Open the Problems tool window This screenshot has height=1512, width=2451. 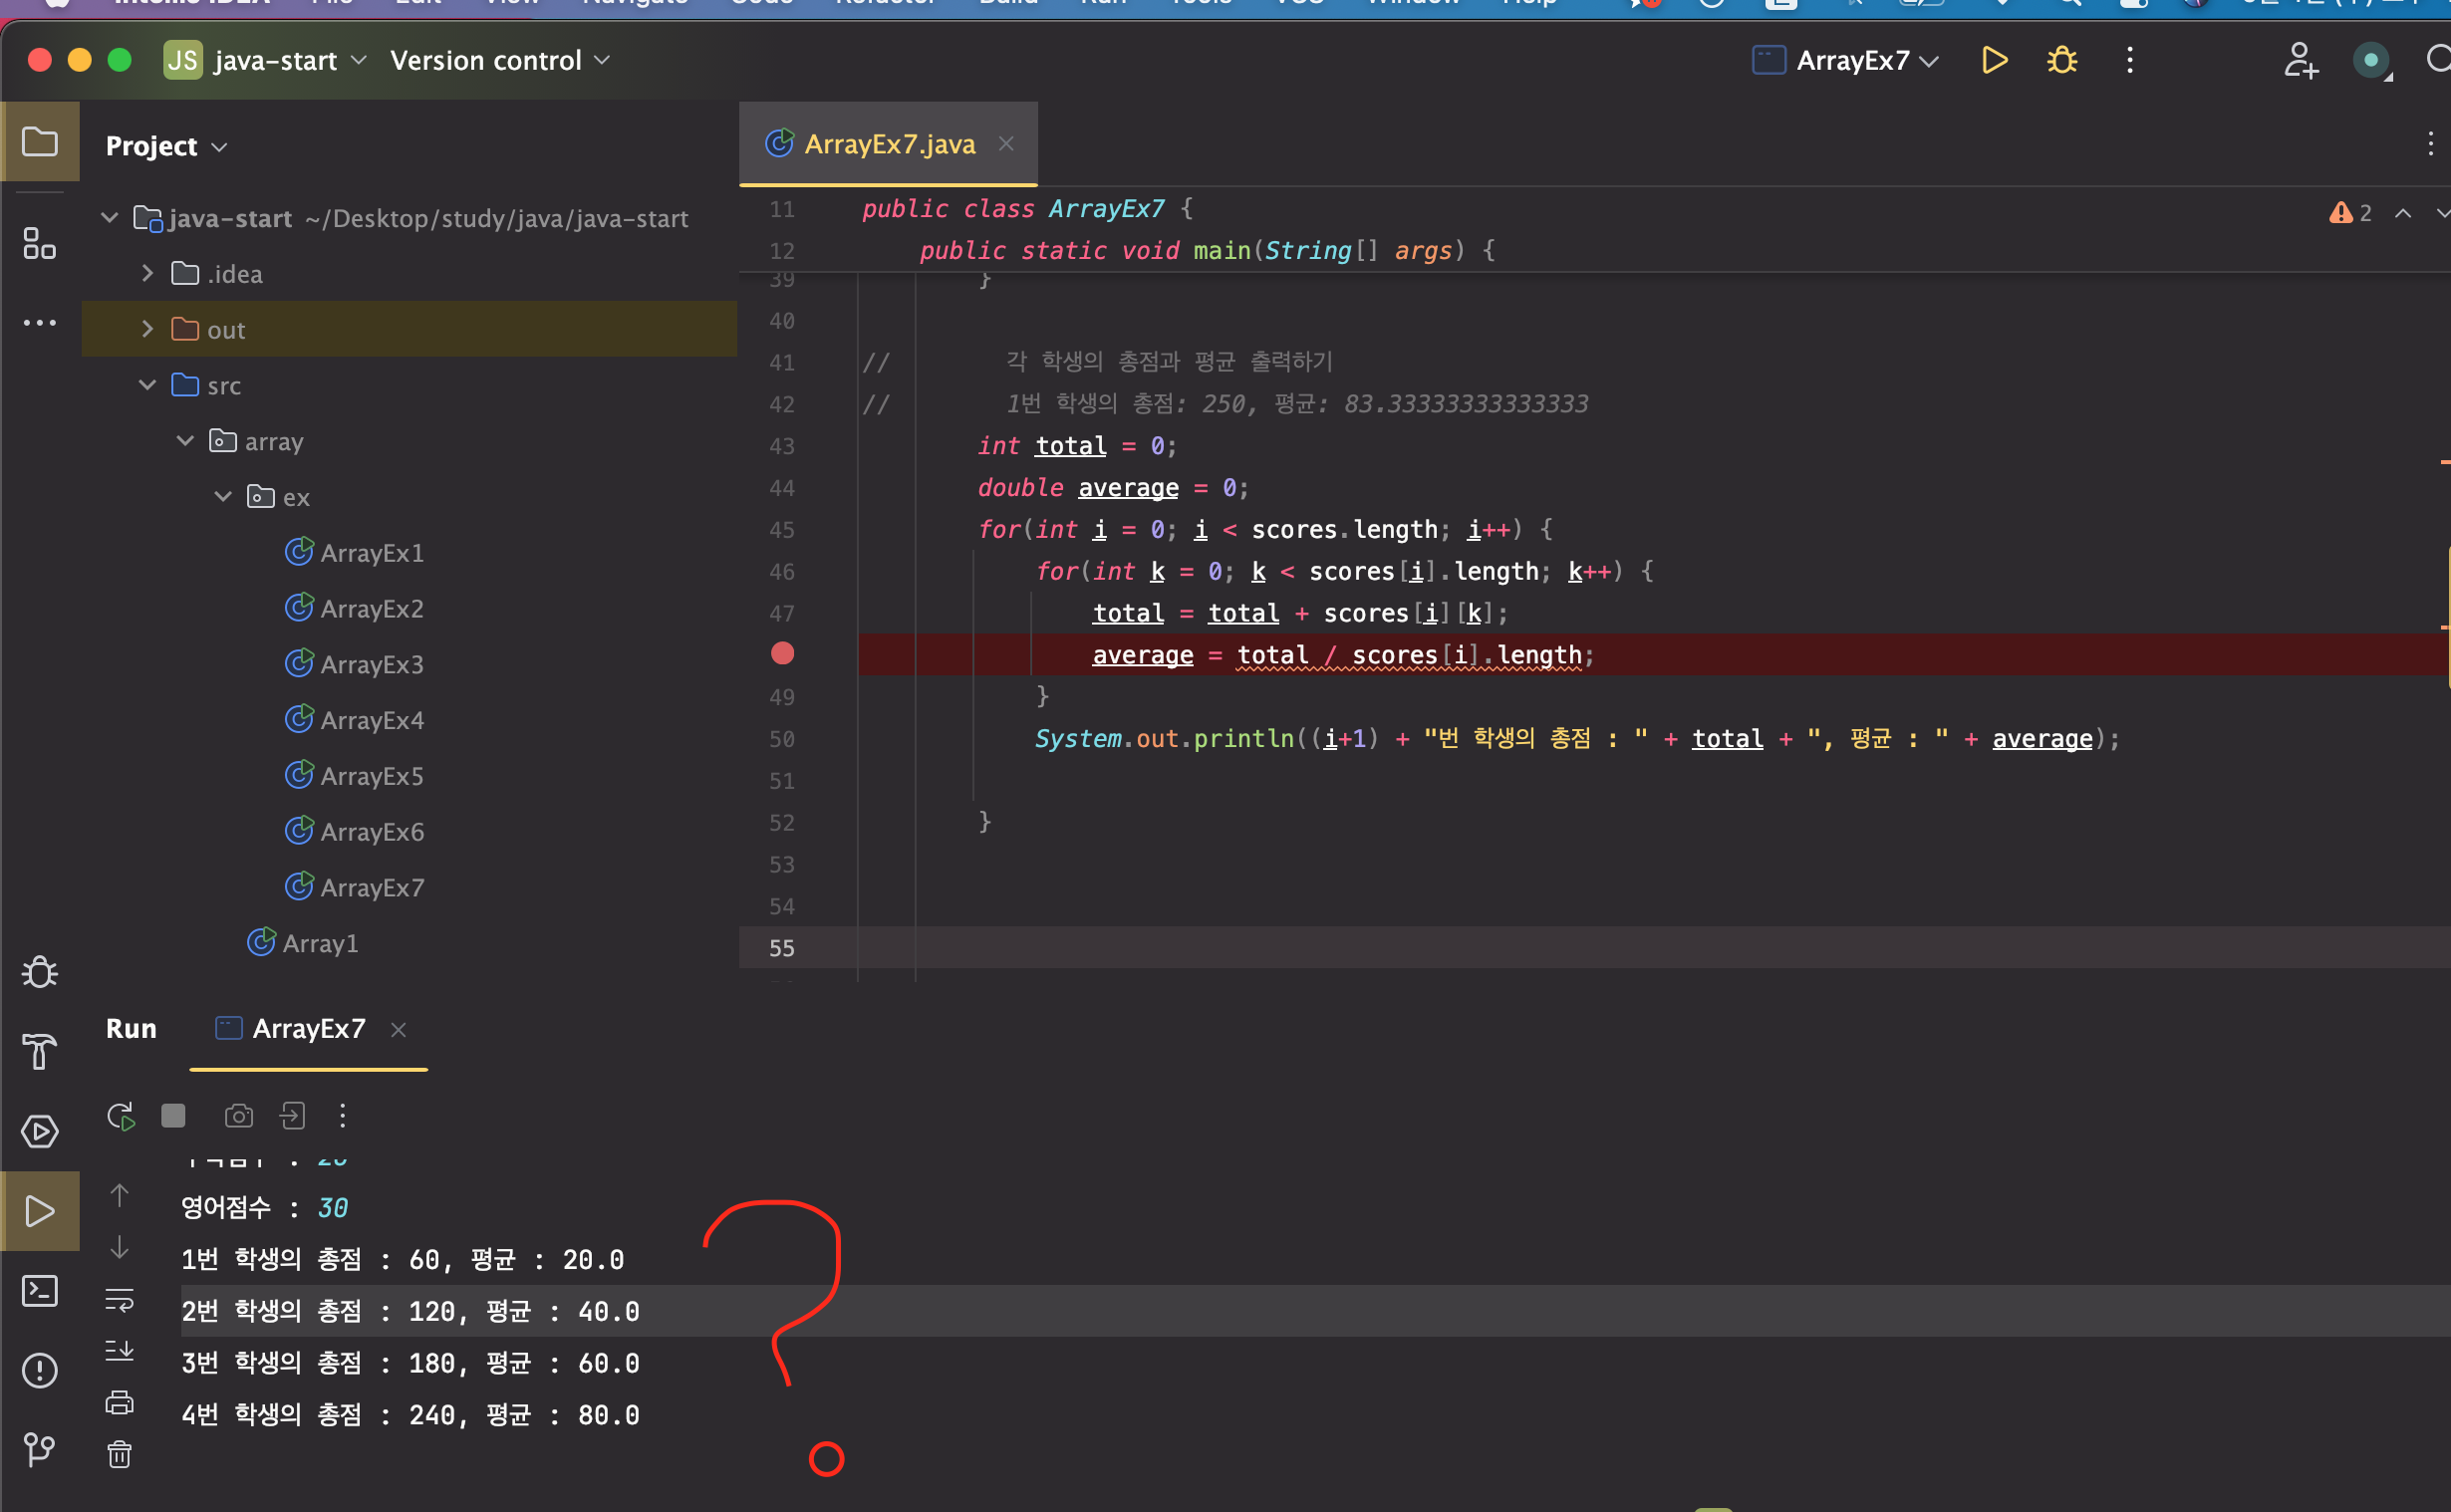pos(40,1370)
